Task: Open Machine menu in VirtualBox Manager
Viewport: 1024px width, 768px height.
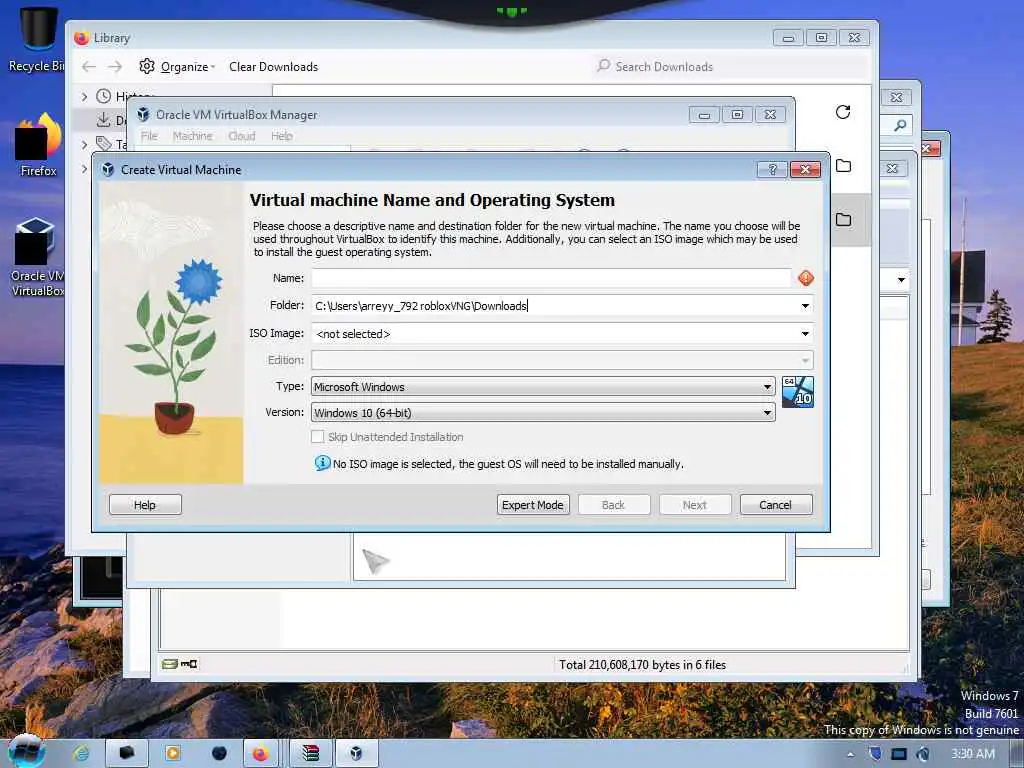Action: click(192, 136)
